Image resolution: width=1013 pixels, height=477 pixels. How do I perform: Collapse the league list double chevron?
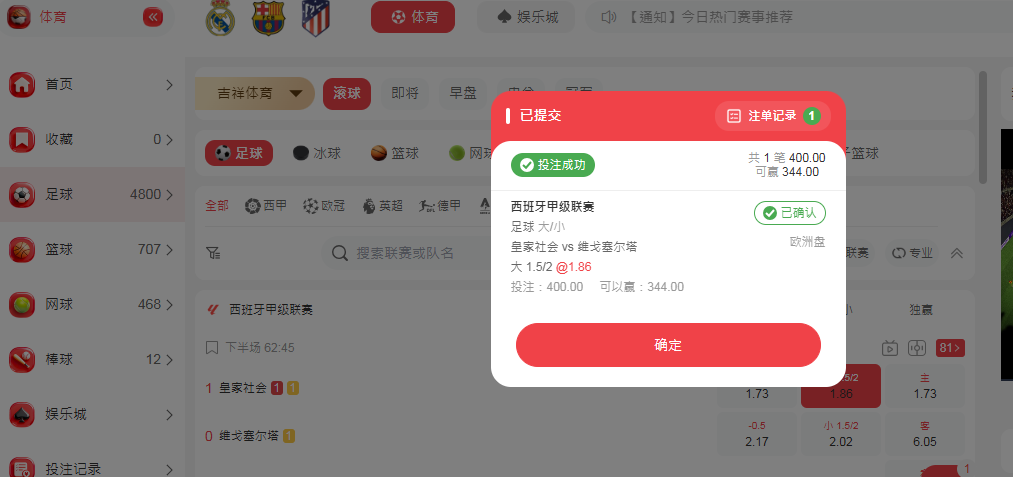pyautogui.click(x=957, y=253)
